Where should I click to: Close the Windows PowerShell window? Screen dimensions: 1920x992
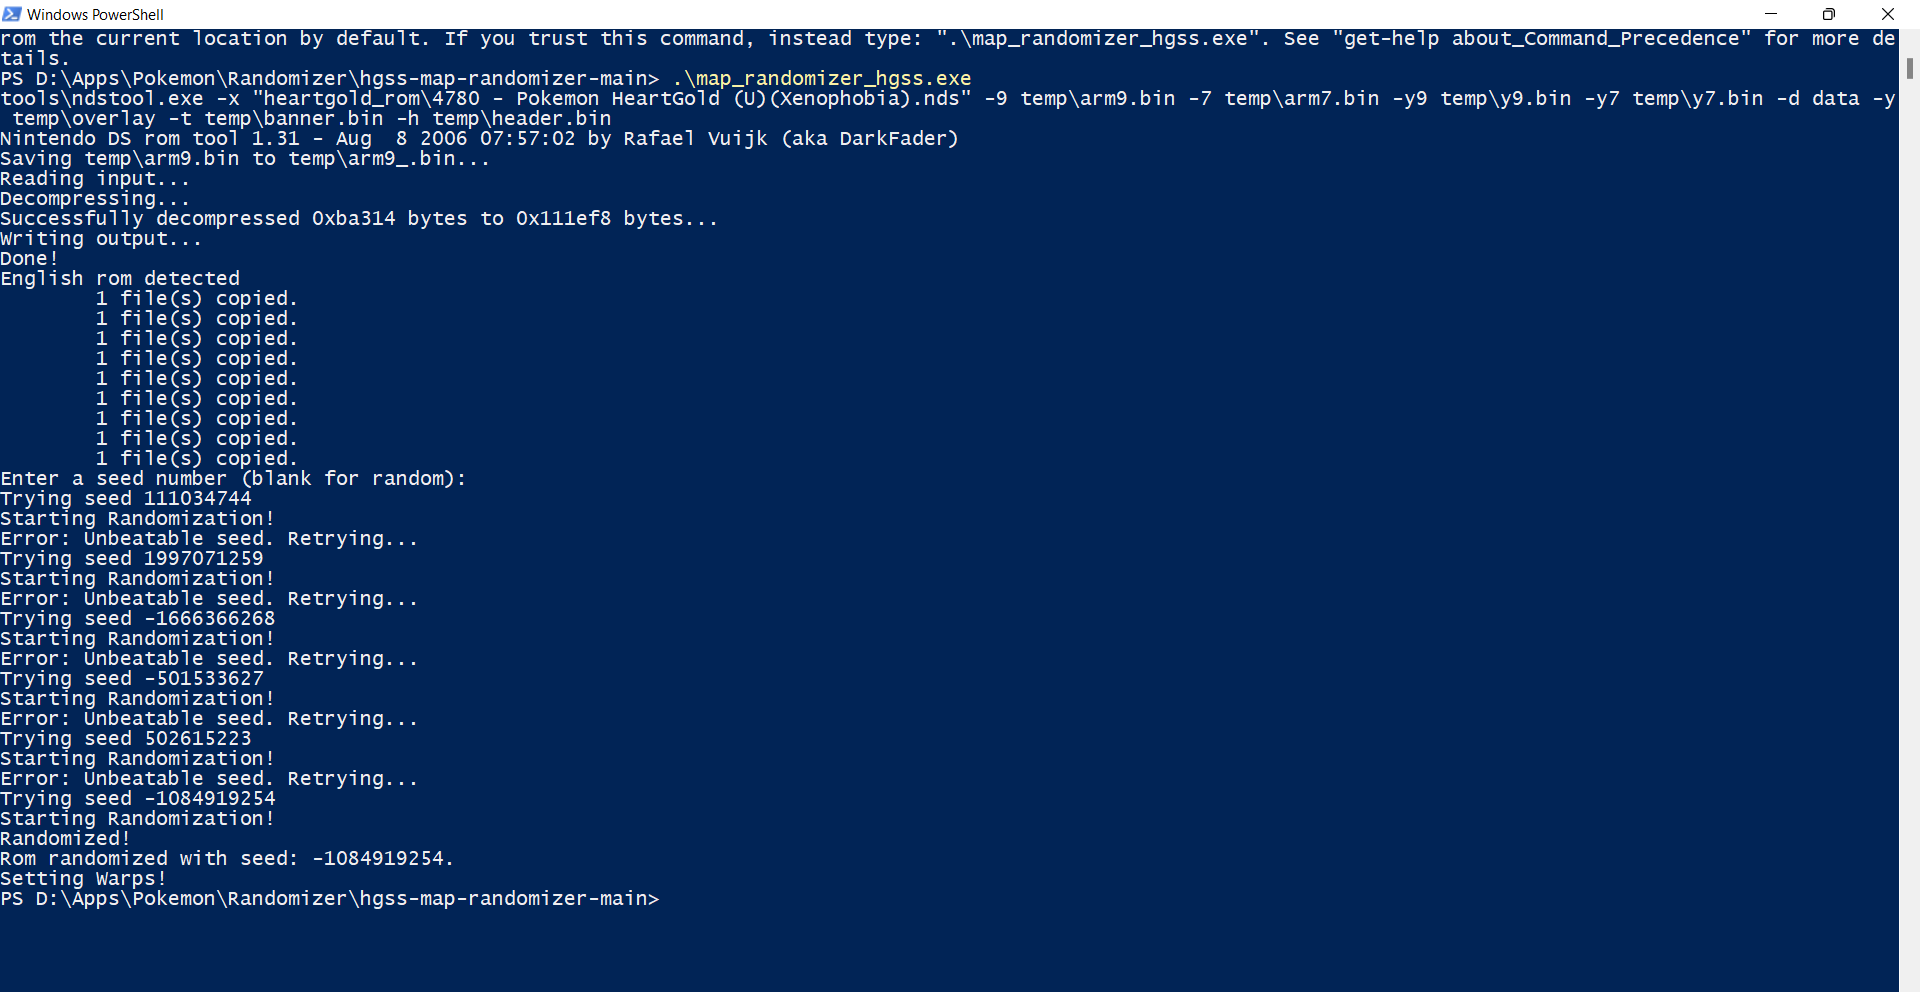[1888, 14]
